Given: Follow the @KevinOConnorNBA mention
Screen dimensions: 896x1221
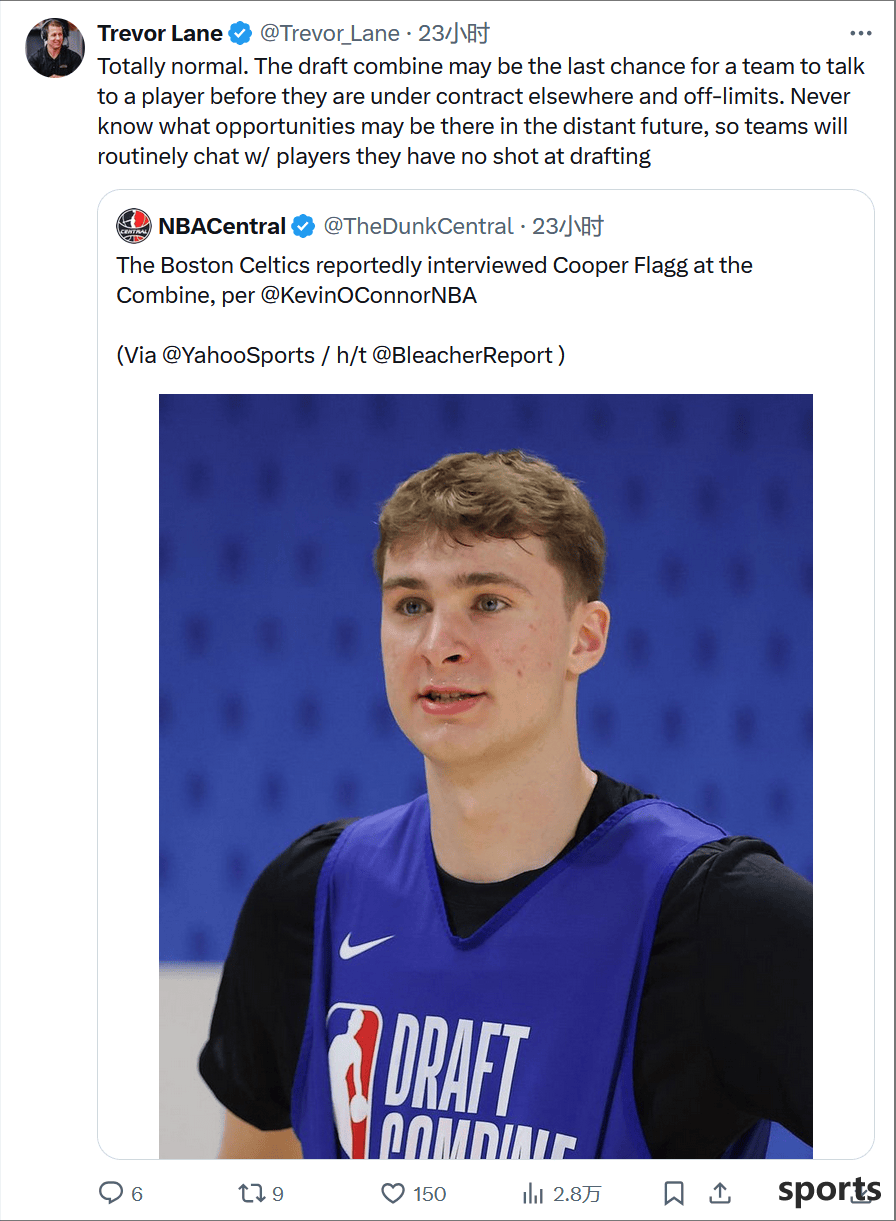Looking at the screenshot, I should (369, 296).
